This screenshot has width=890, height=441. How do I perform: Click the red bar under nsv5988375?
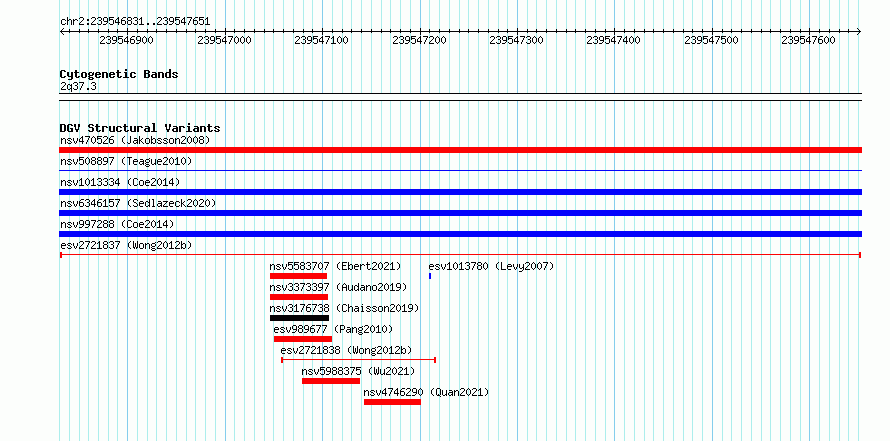point(331,381)
